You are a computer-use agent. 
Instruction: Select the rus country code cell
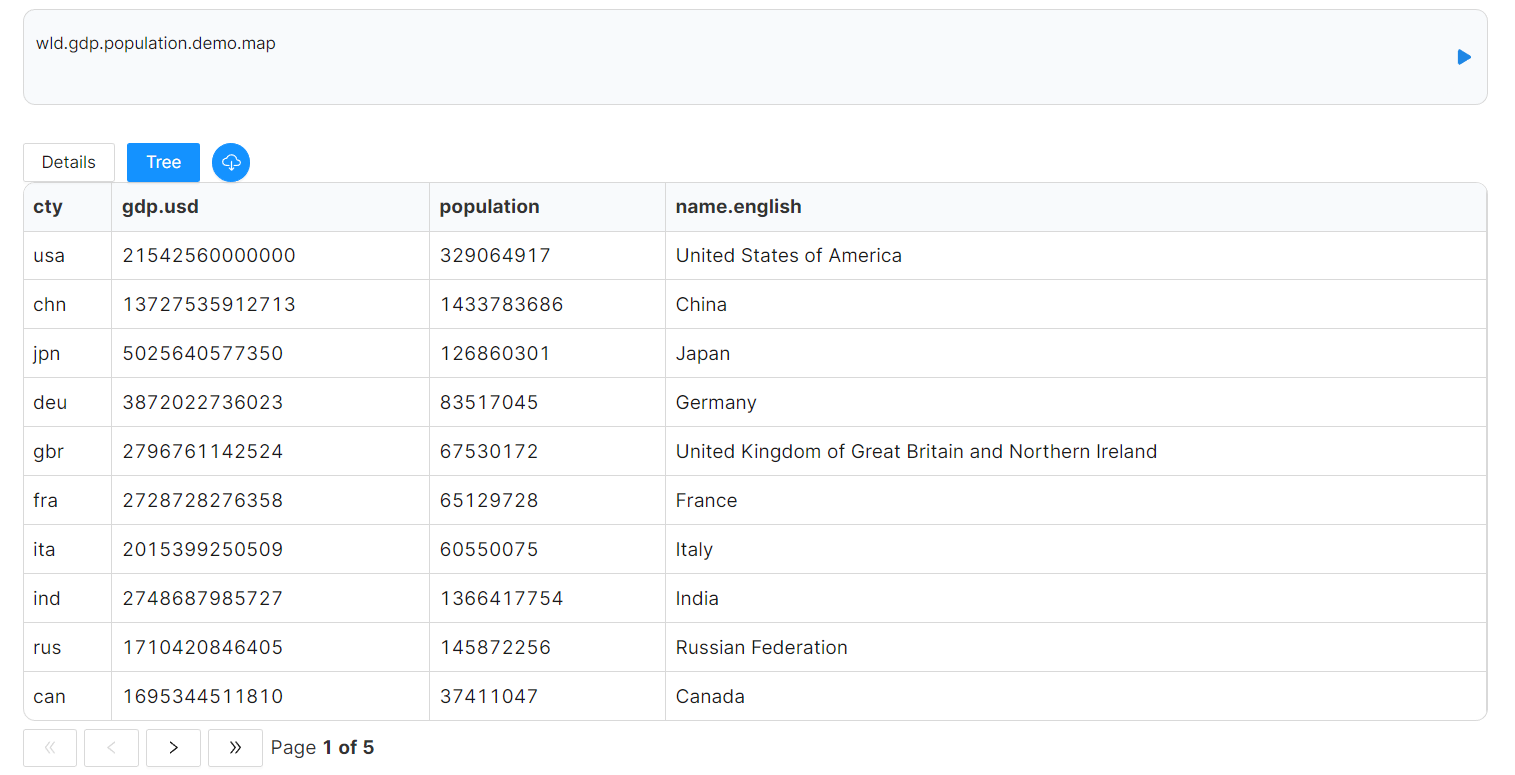(x=67, y=648)
